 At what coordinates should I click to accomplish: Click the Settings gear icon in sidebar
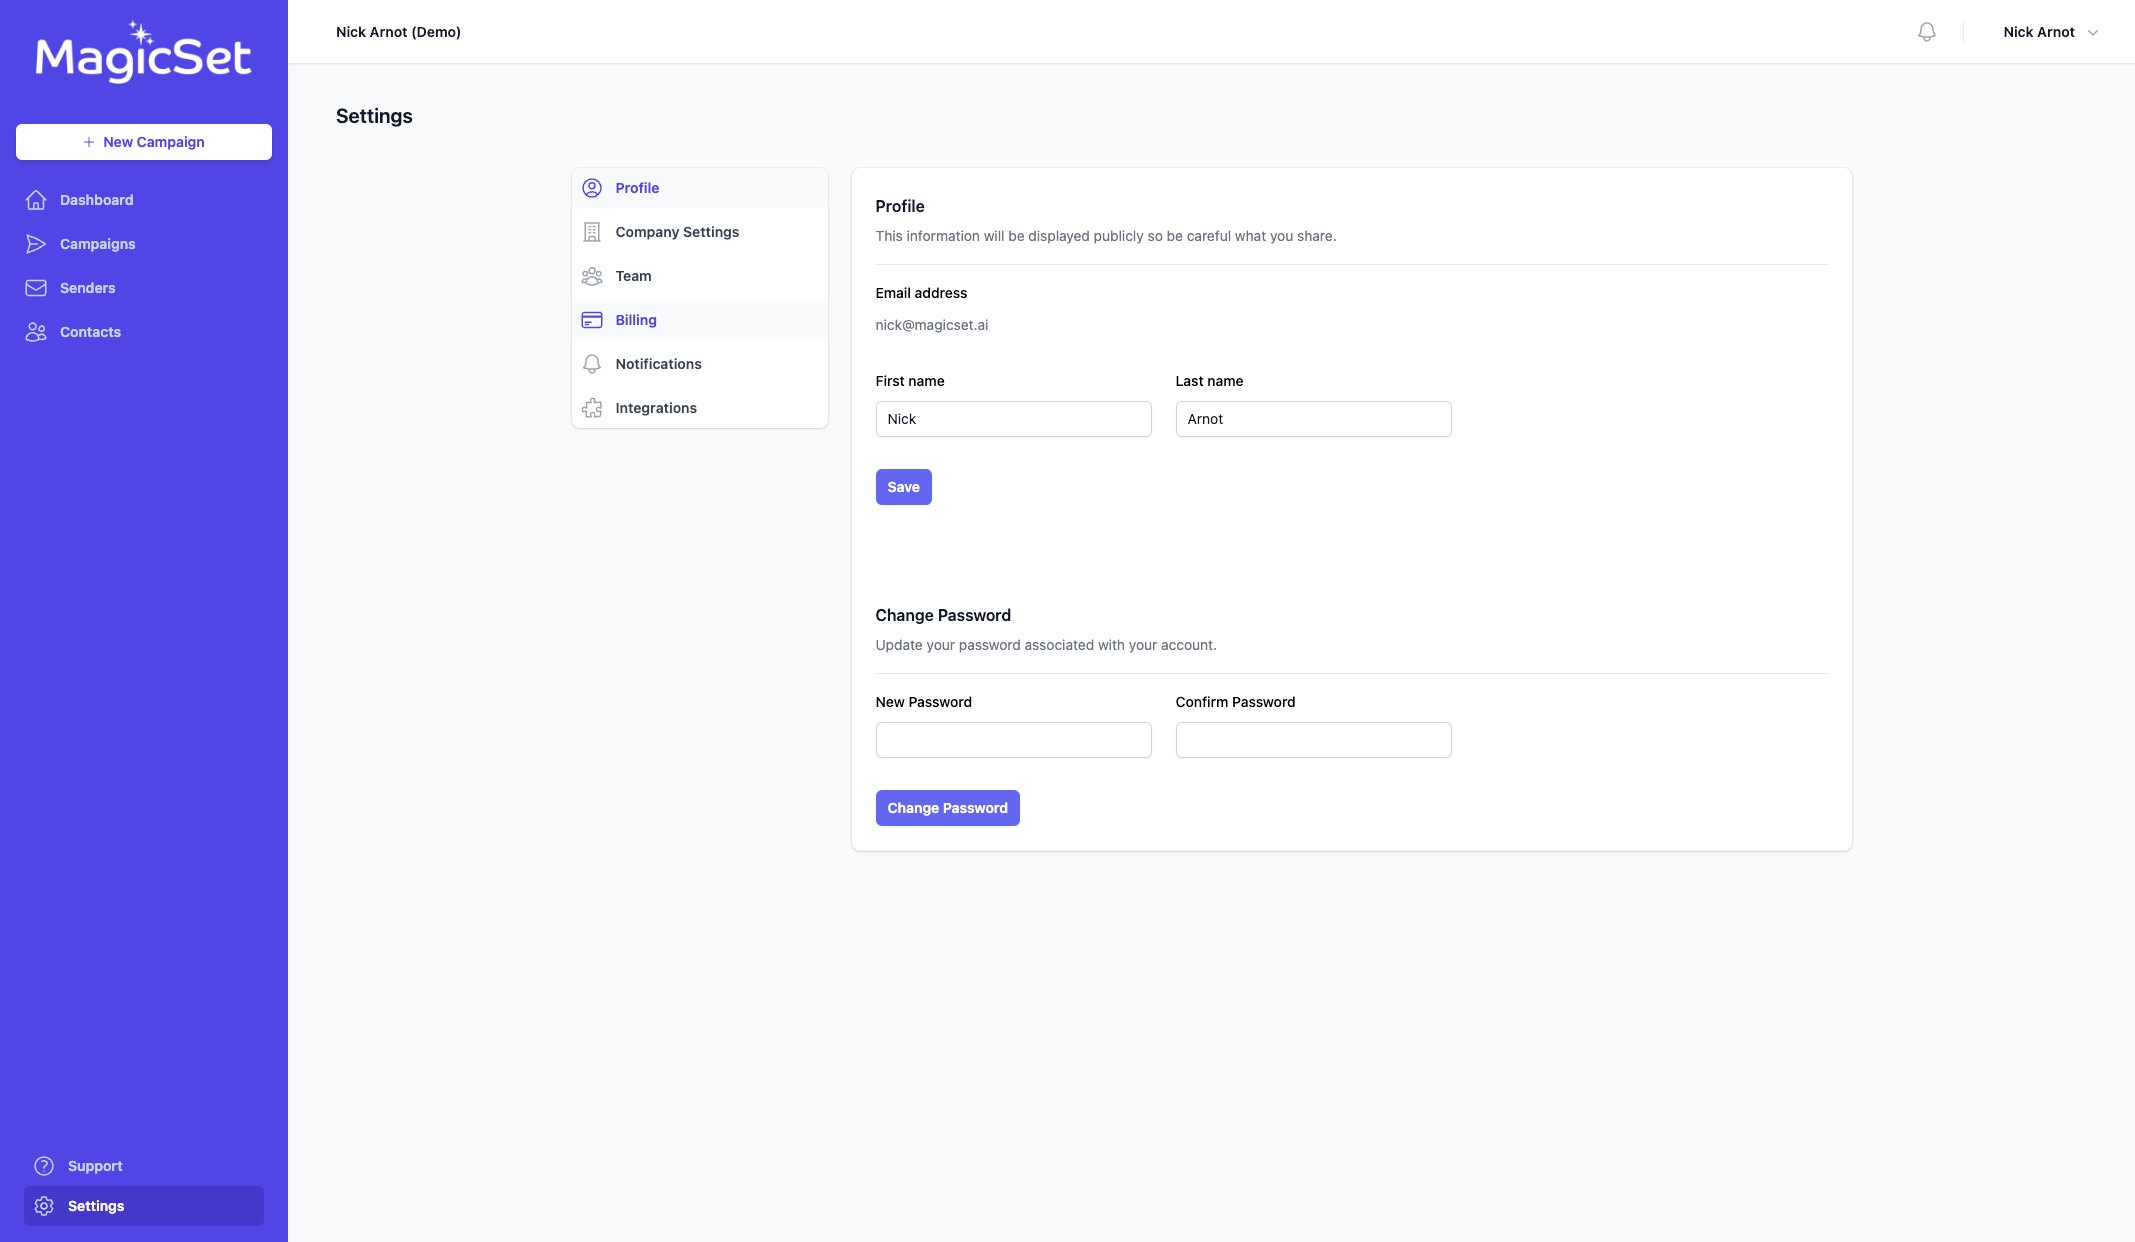point(44,1206)
